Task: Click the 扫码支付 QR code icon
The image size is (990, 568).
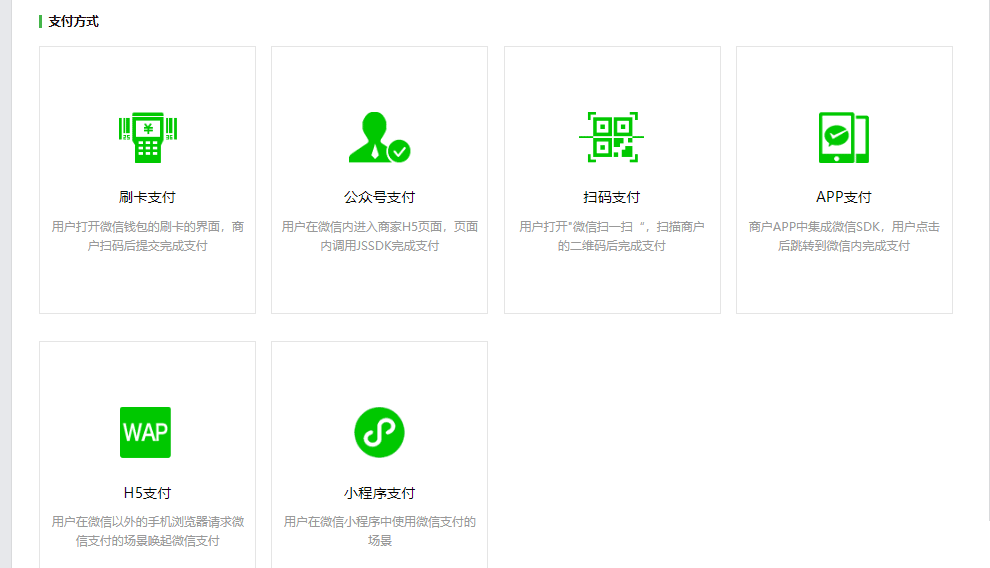Action: 611,138
